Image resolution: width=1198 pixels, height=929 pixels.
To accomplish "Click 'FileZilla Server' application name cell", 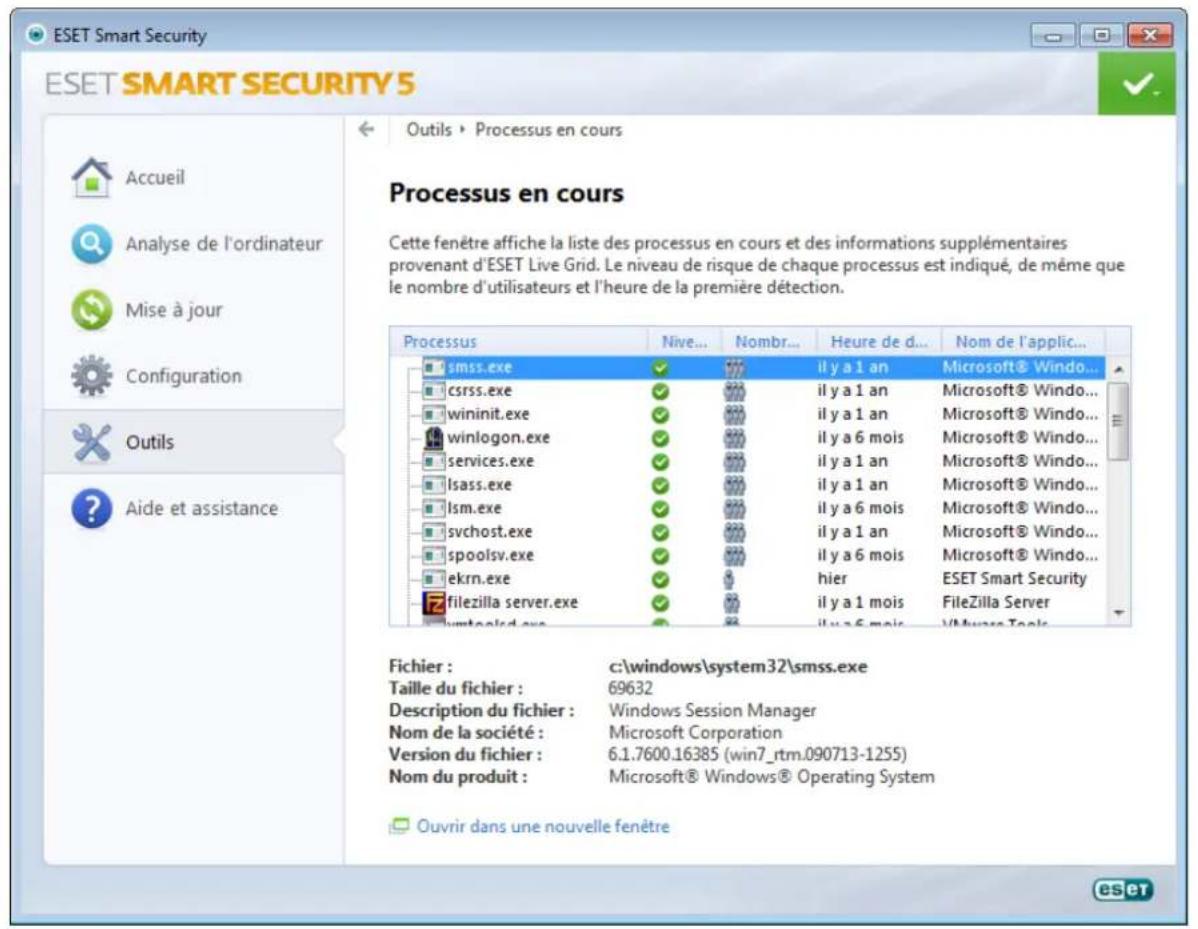I will tap(996, 603).
